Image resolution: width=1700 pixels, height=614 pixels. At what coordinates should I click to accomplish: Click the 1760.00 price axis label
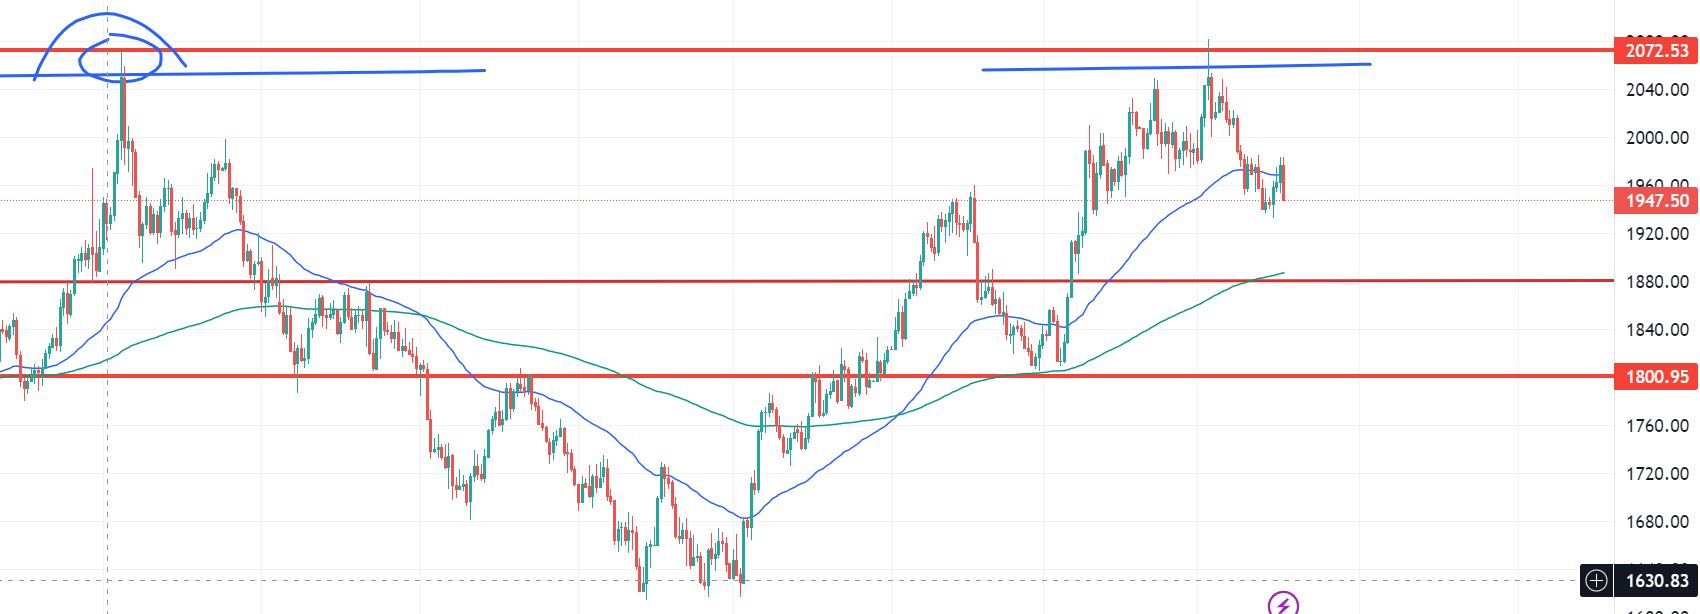point(1657,426)
